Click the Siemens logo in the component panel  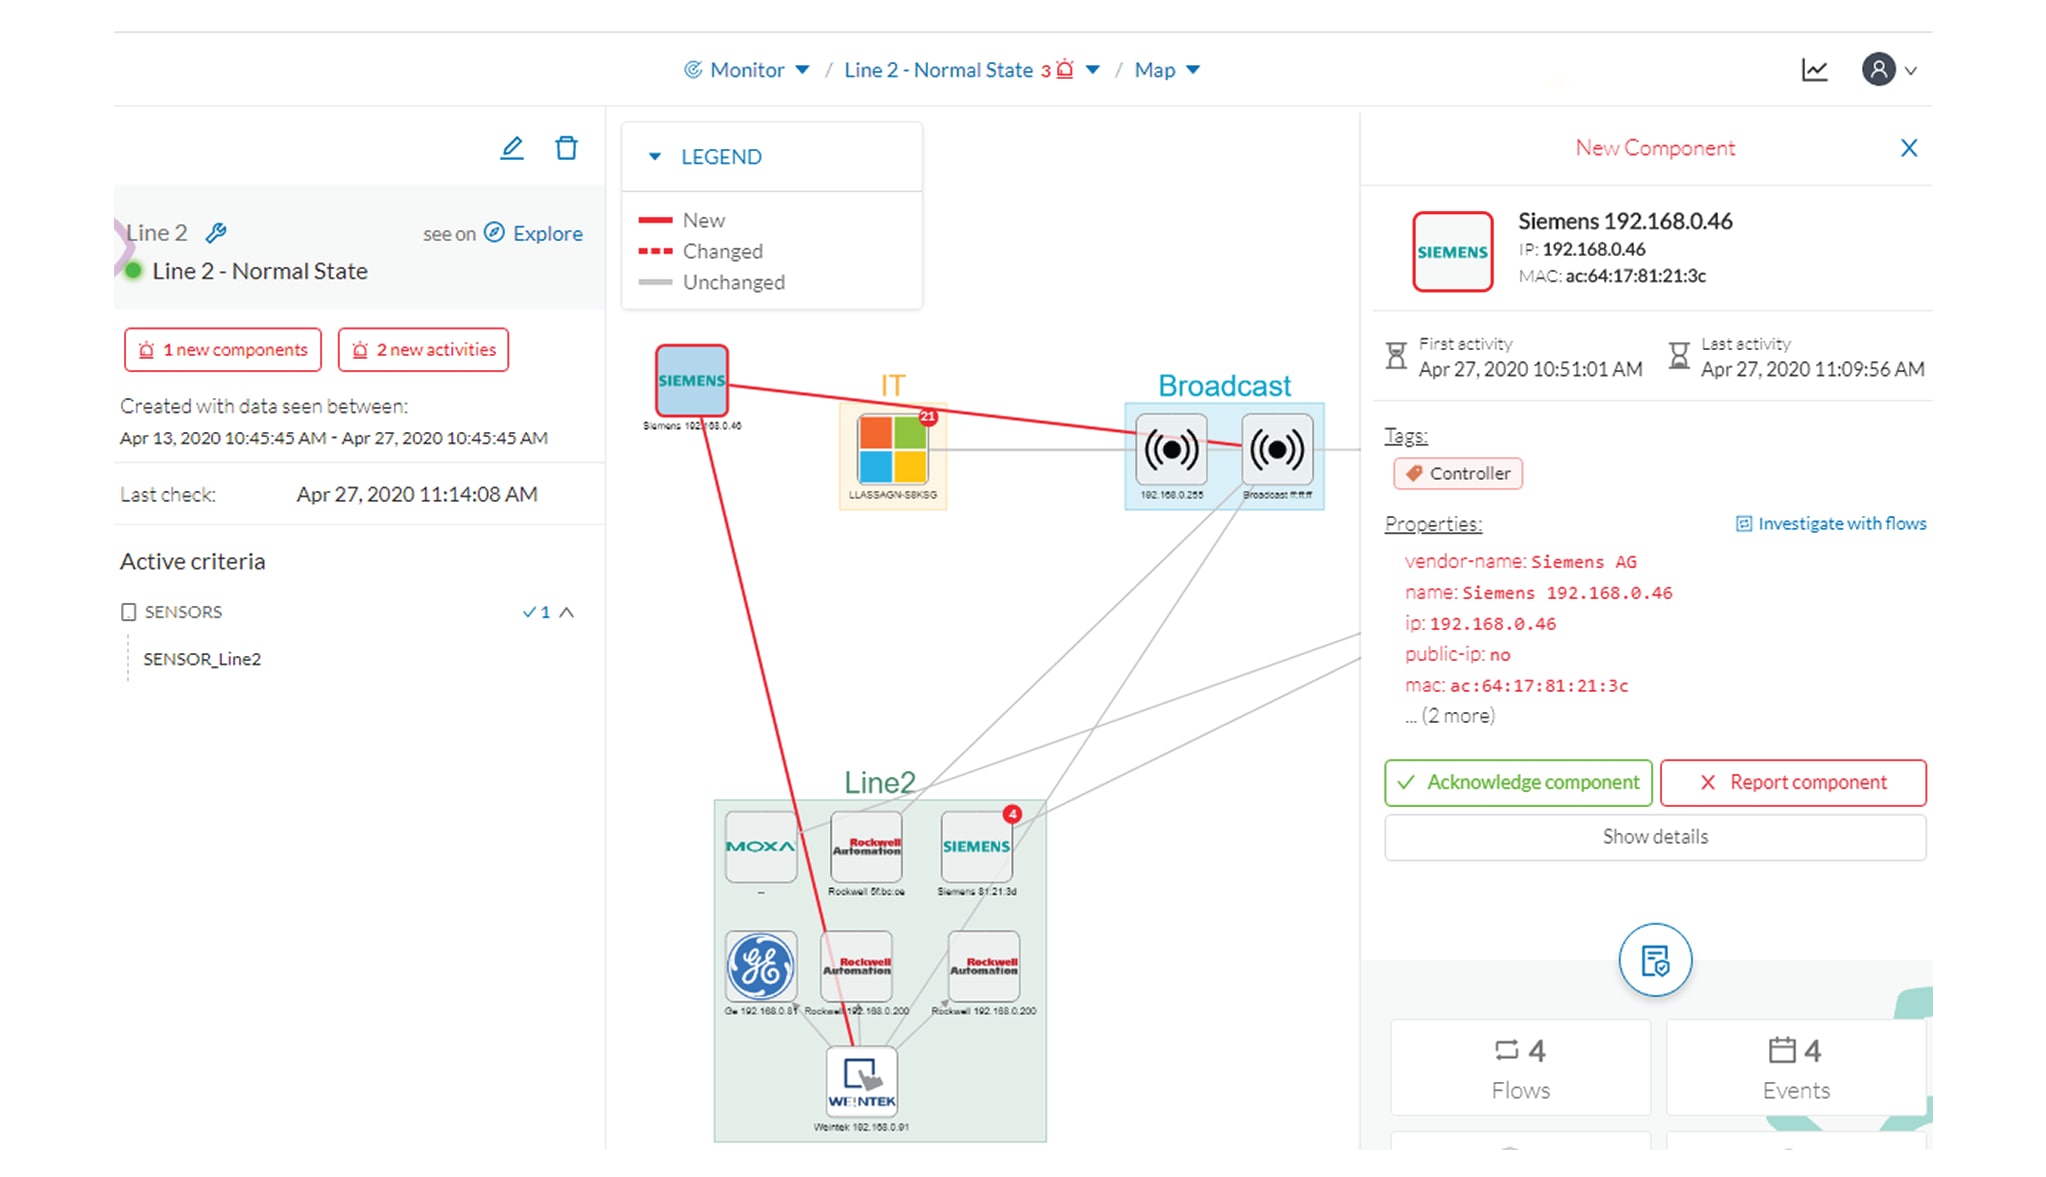pyautogui.click(x=1452, y=251)
